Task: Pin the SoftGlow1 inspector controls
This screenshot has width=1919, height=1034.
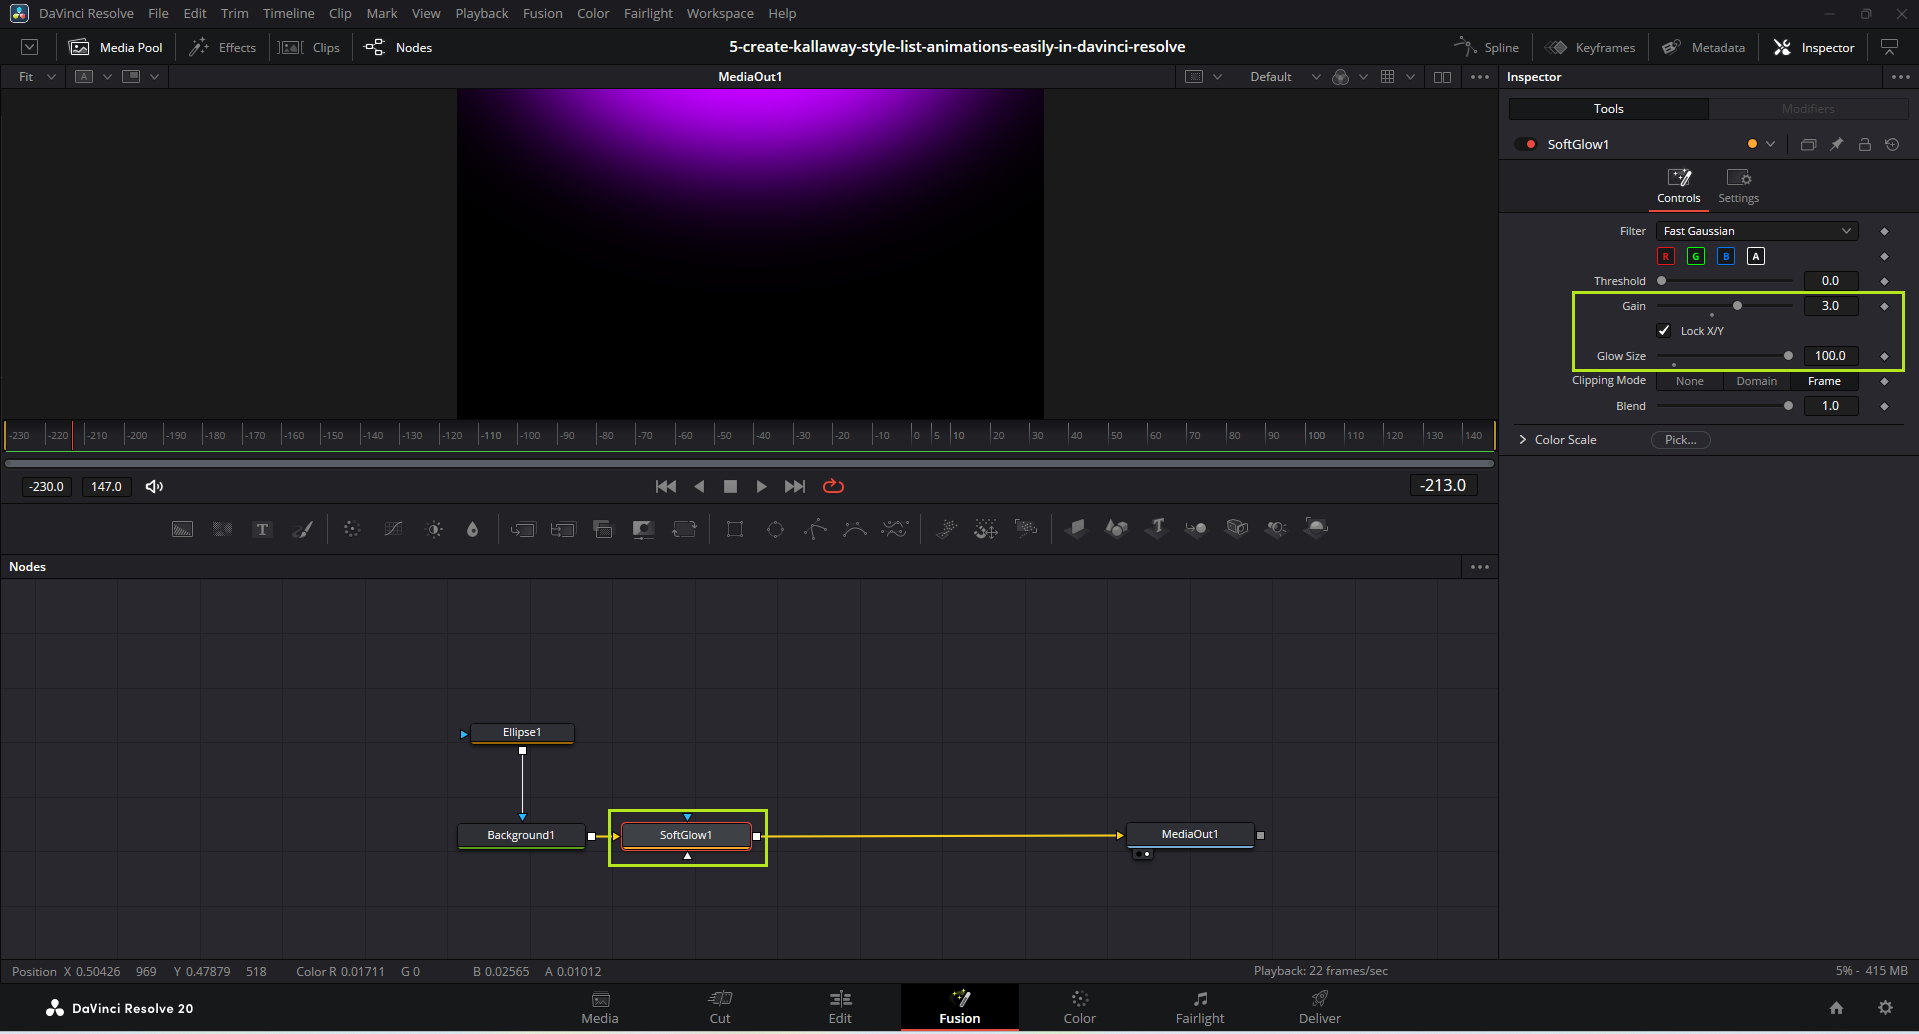Action: 1836,144
